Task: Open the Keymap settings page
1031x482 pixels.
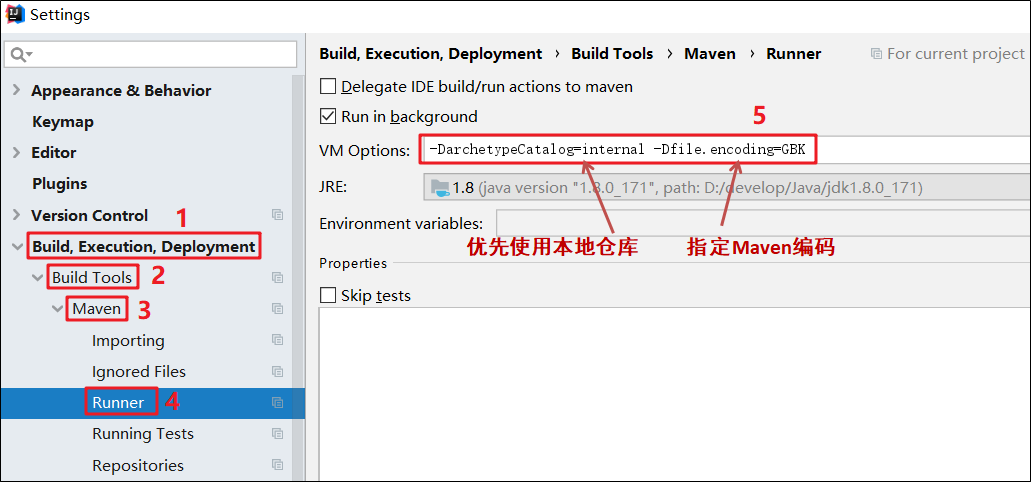Action: click(x=62, y=122)
